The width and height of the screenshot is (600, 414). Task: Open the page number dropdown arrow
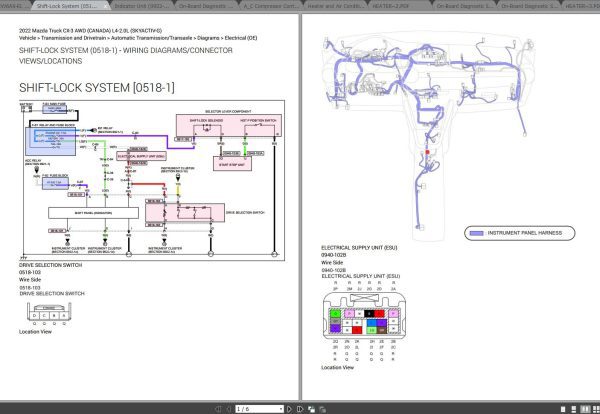click(281, 409)
